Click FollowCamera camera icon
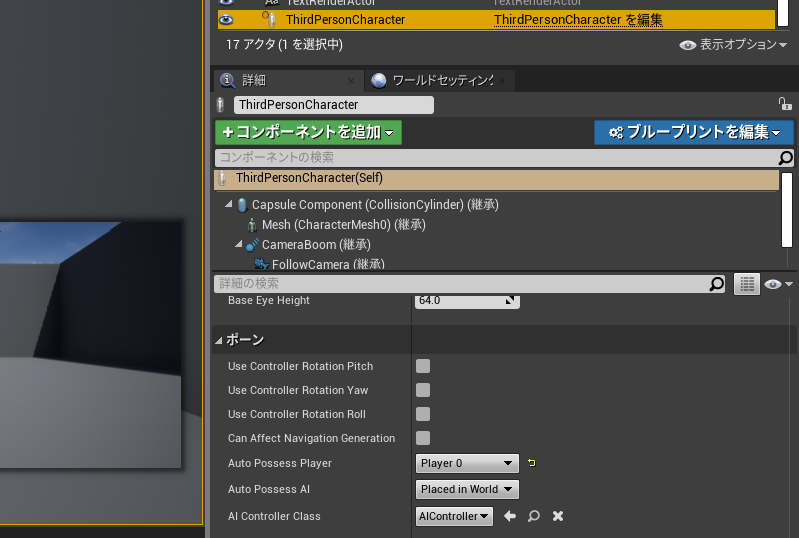Screen dimensions: 799x538 [262, 264]
